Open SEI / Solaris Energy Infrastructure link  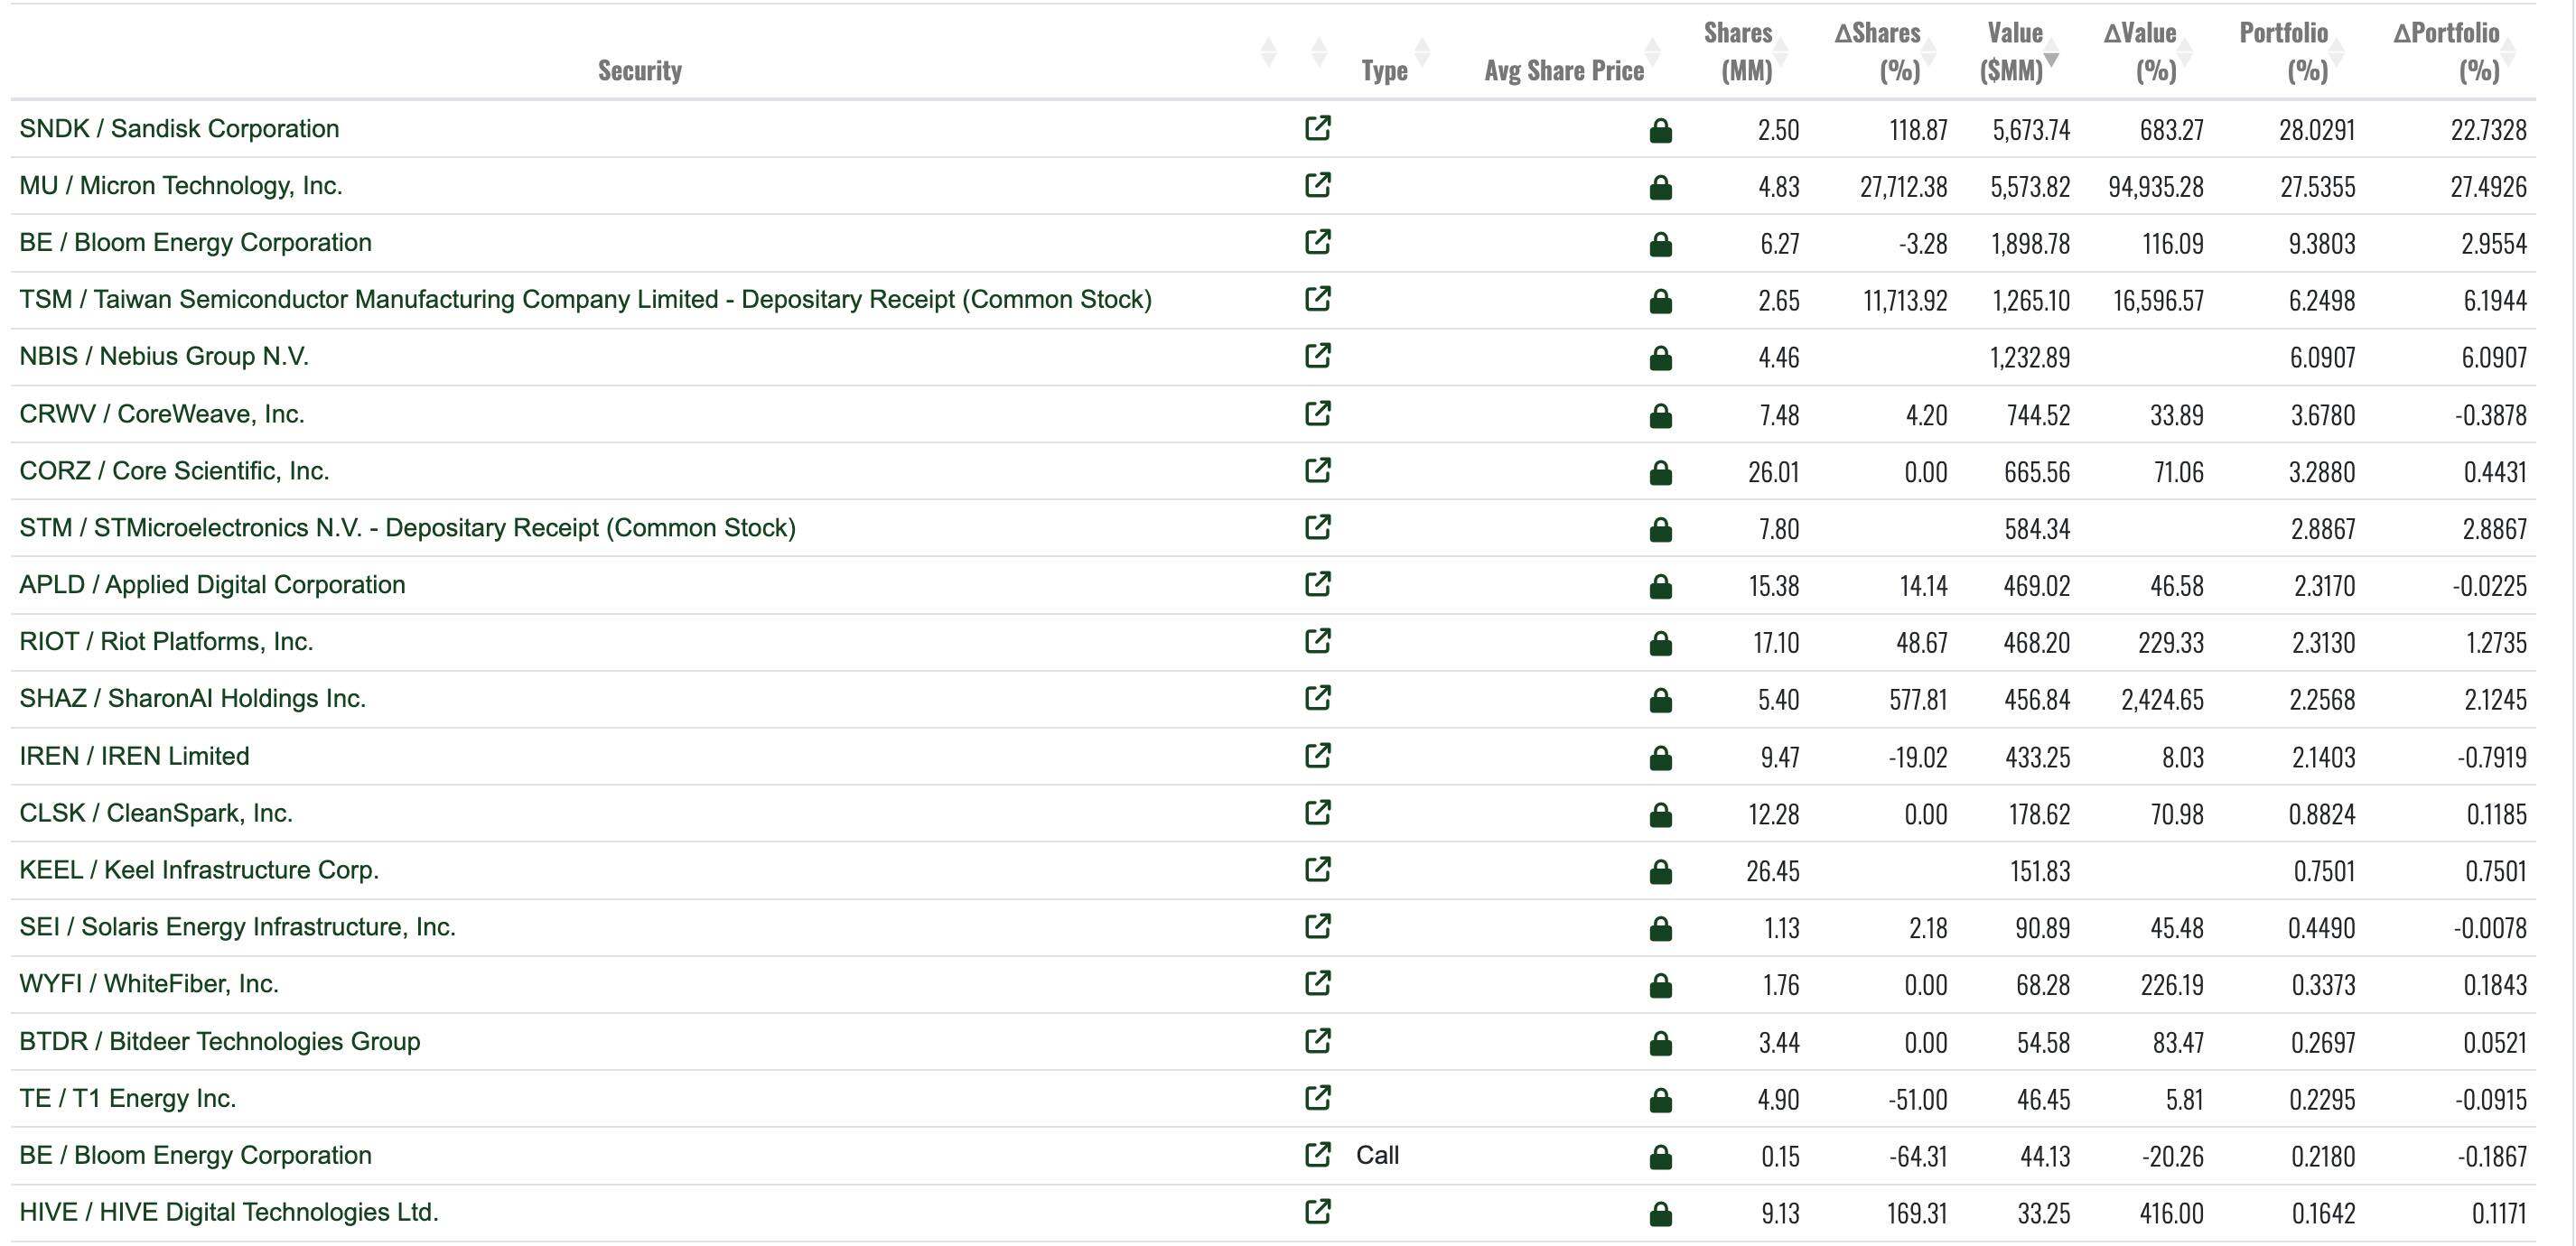click(237, 927)
